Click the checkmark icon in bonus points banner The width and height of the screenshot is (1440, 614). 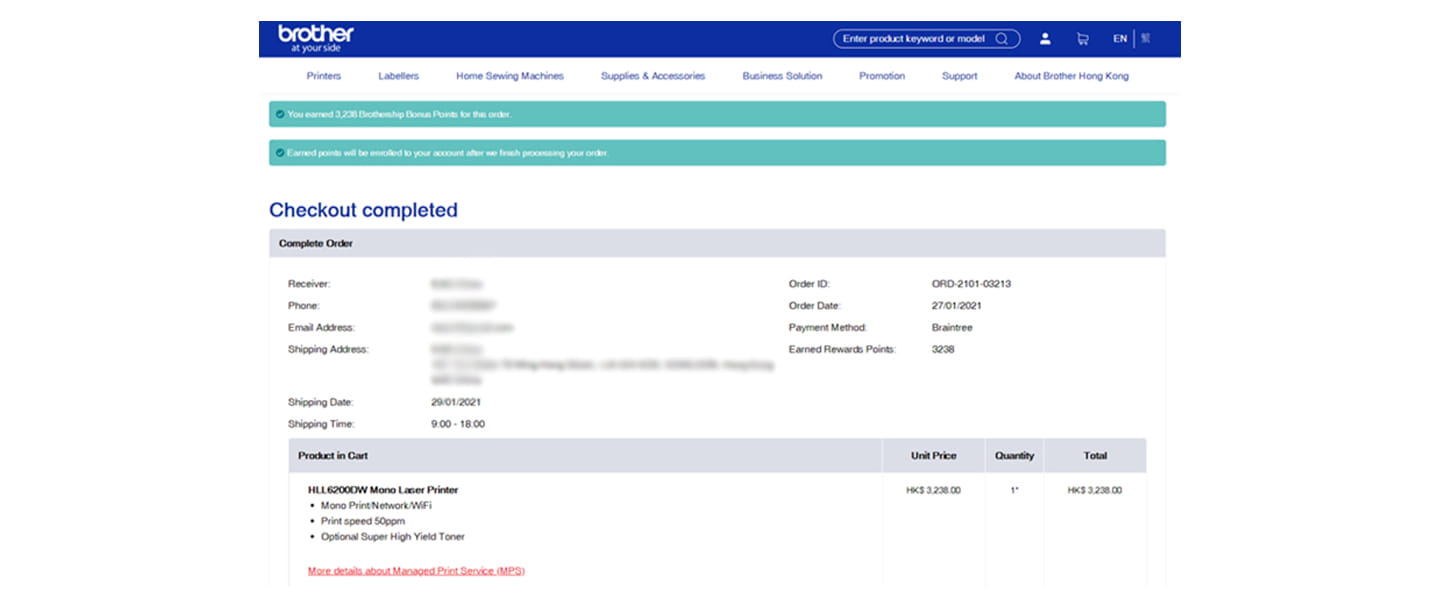tap(280, 114)
